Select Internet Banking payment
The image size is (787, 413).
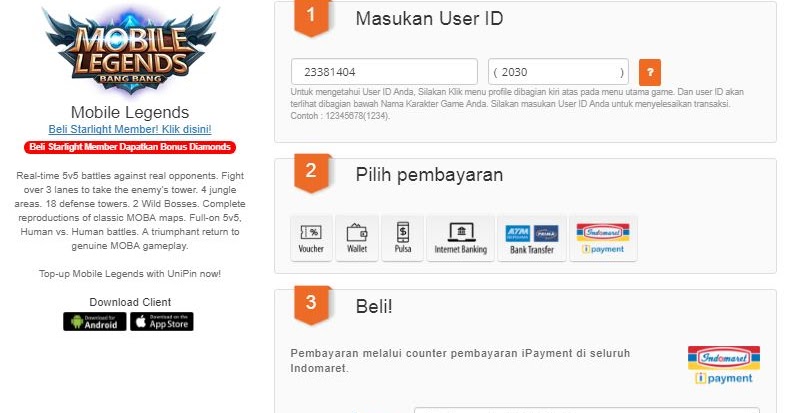[460, 238]
